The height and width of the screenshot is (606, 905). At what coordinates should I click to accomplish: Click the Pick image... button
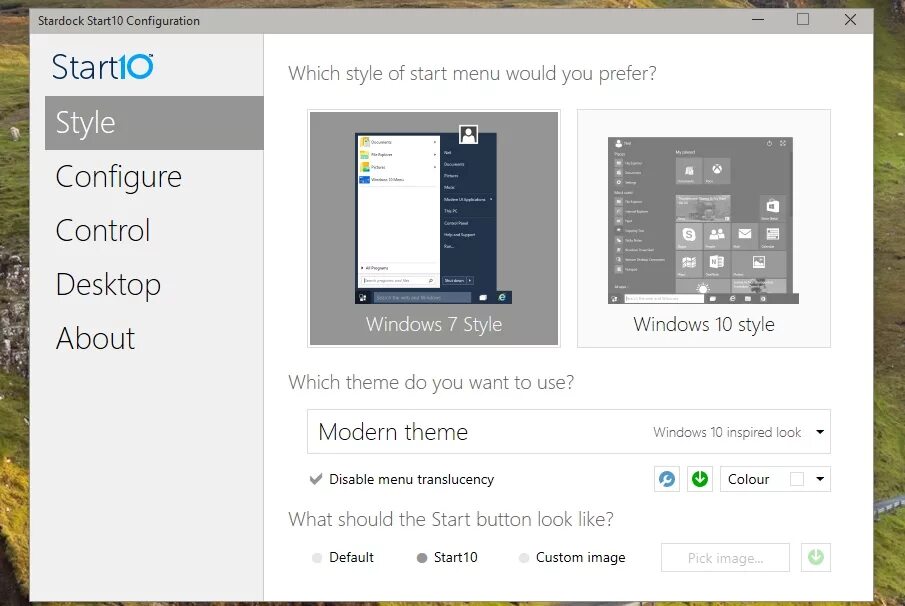coord(725,558)
